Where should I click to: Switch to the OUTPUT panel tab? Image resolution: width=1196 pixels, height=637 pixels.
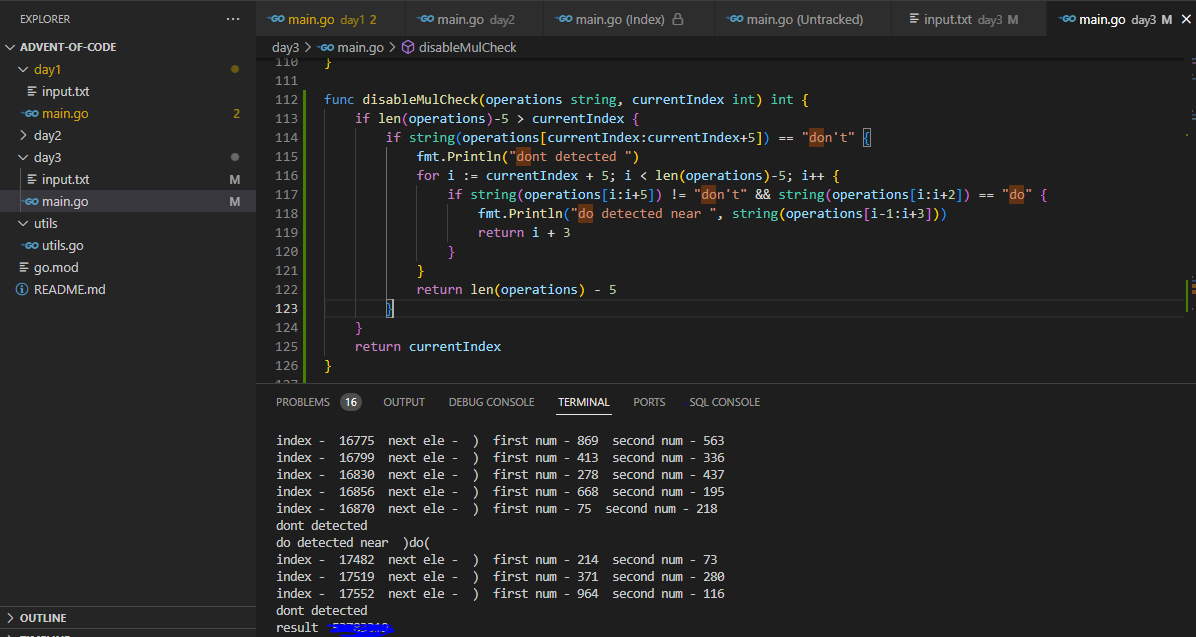[403, 402]
